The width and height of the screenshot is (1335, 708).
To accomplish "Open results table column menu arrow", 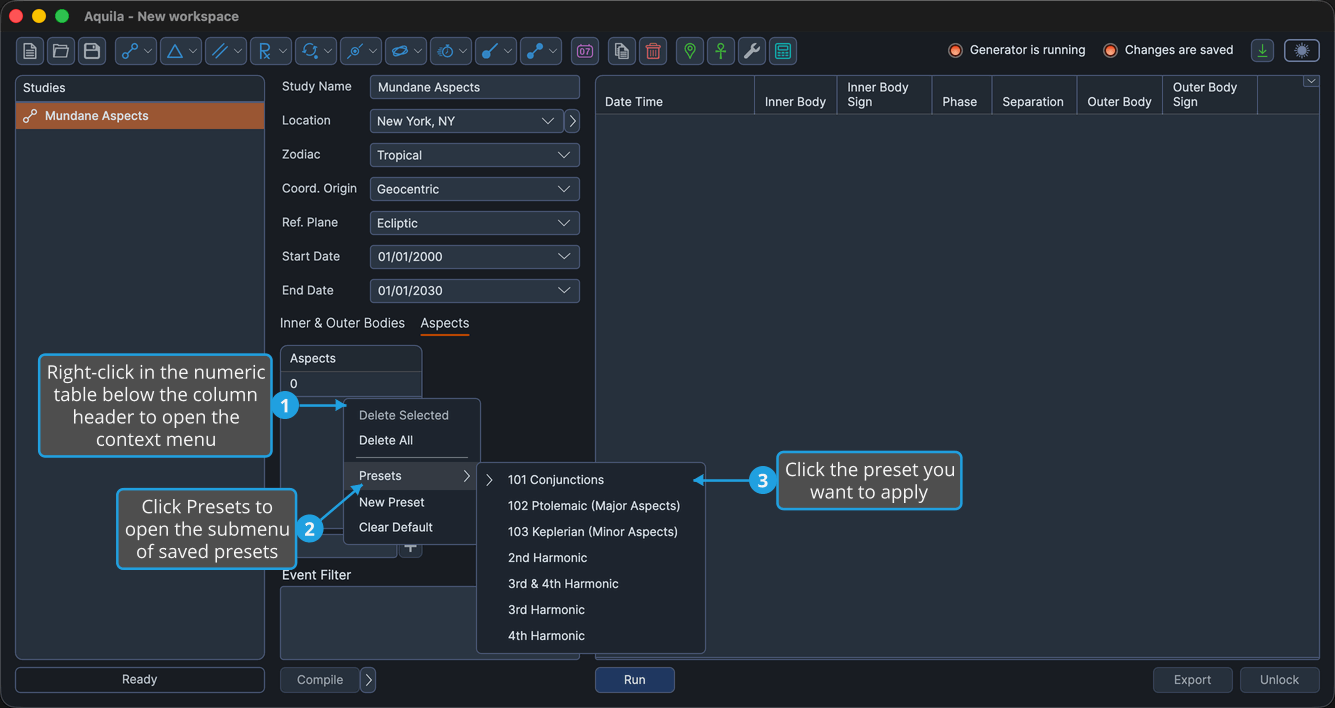I will (1311, 82).
